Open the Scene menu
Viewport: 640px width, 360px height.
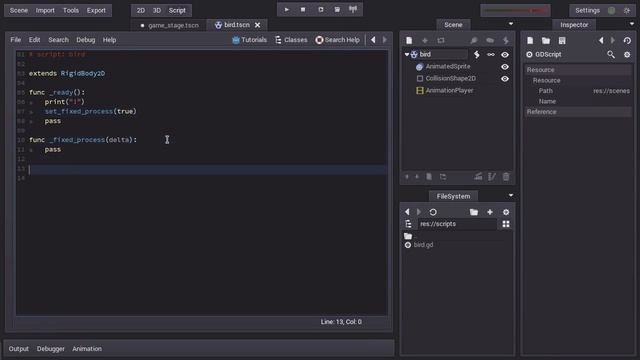[x=19, y=10]
